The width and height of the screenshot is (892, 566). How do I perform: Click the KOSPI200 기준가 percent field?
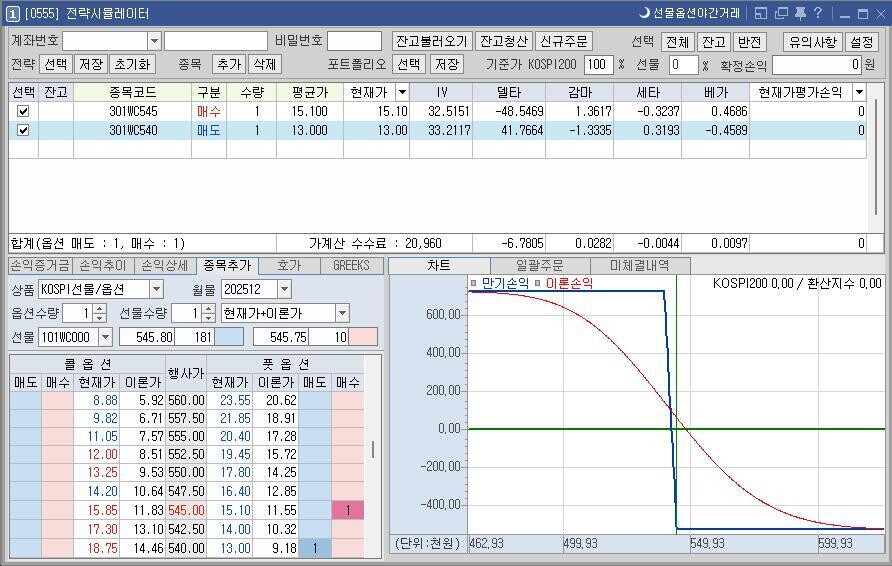598,64
